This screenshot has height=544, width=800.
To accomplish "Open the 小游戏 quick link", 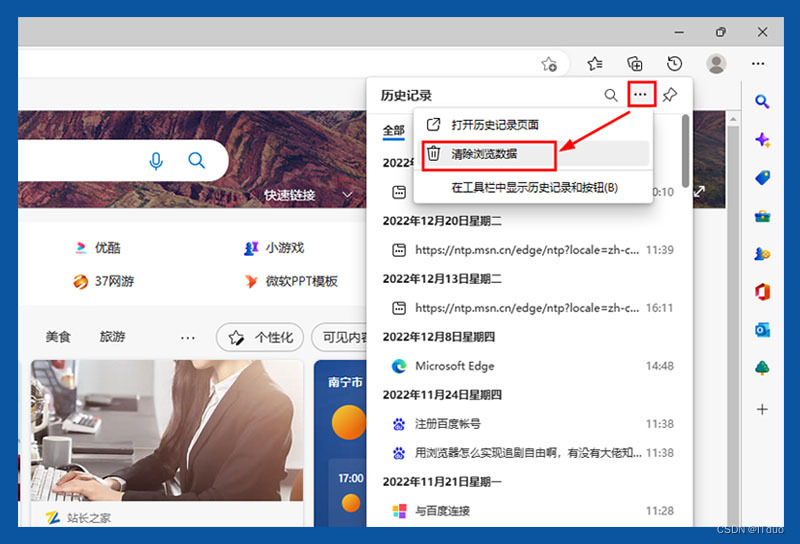I will pos(274,248).
